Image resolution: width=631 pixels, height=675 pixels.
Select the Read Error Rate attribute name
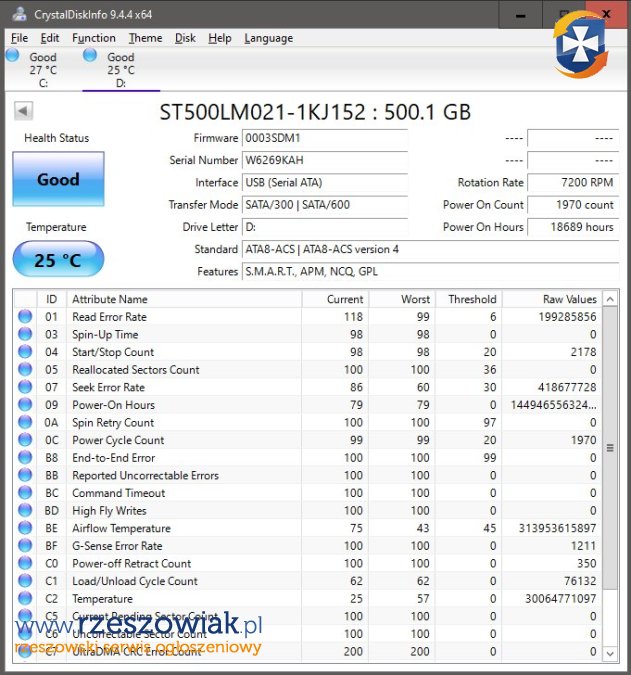pyautogui.click(x=109, y=317)
